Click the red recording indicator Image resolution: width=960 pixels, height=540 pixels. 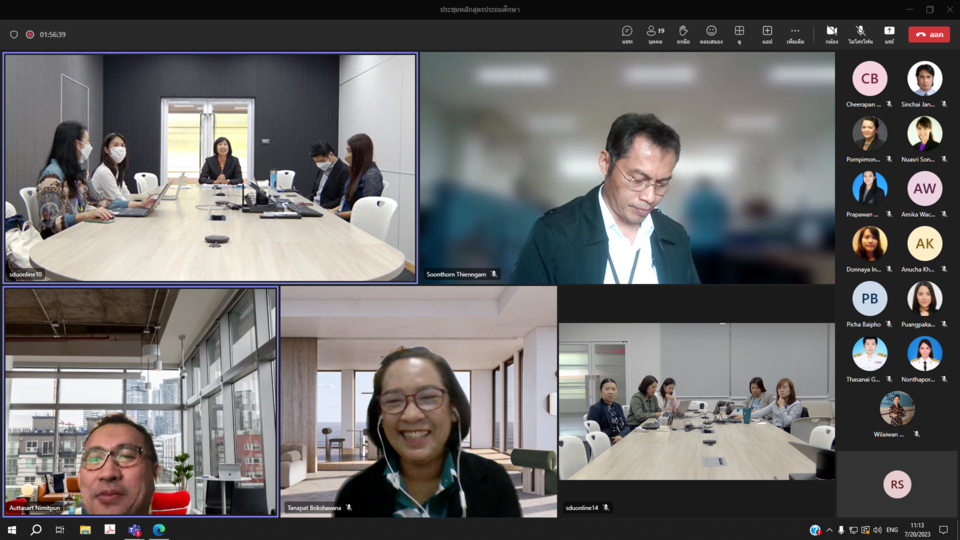[x=30, y=34]
